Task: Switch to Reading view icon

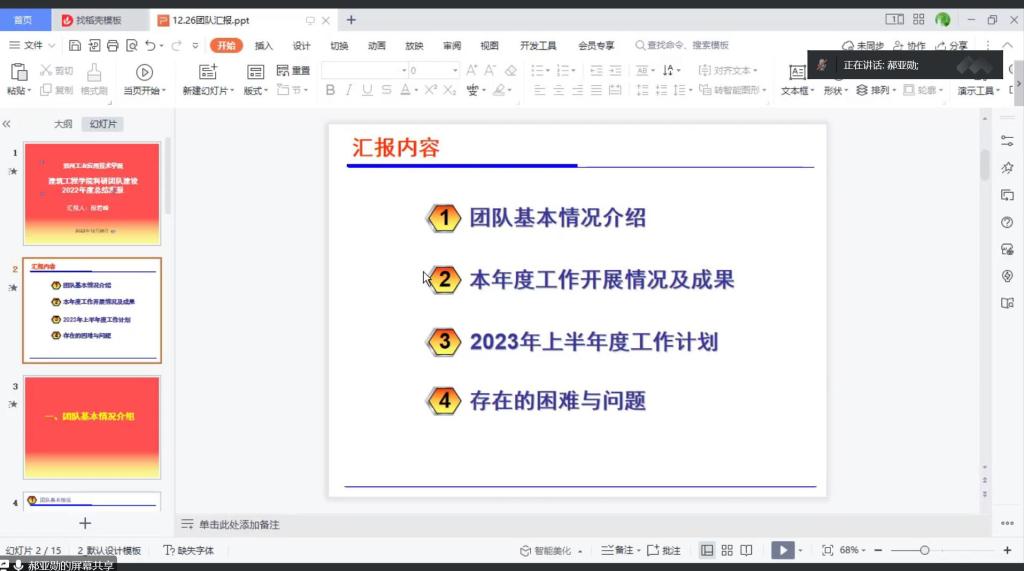Action: (x=746, y=550)
